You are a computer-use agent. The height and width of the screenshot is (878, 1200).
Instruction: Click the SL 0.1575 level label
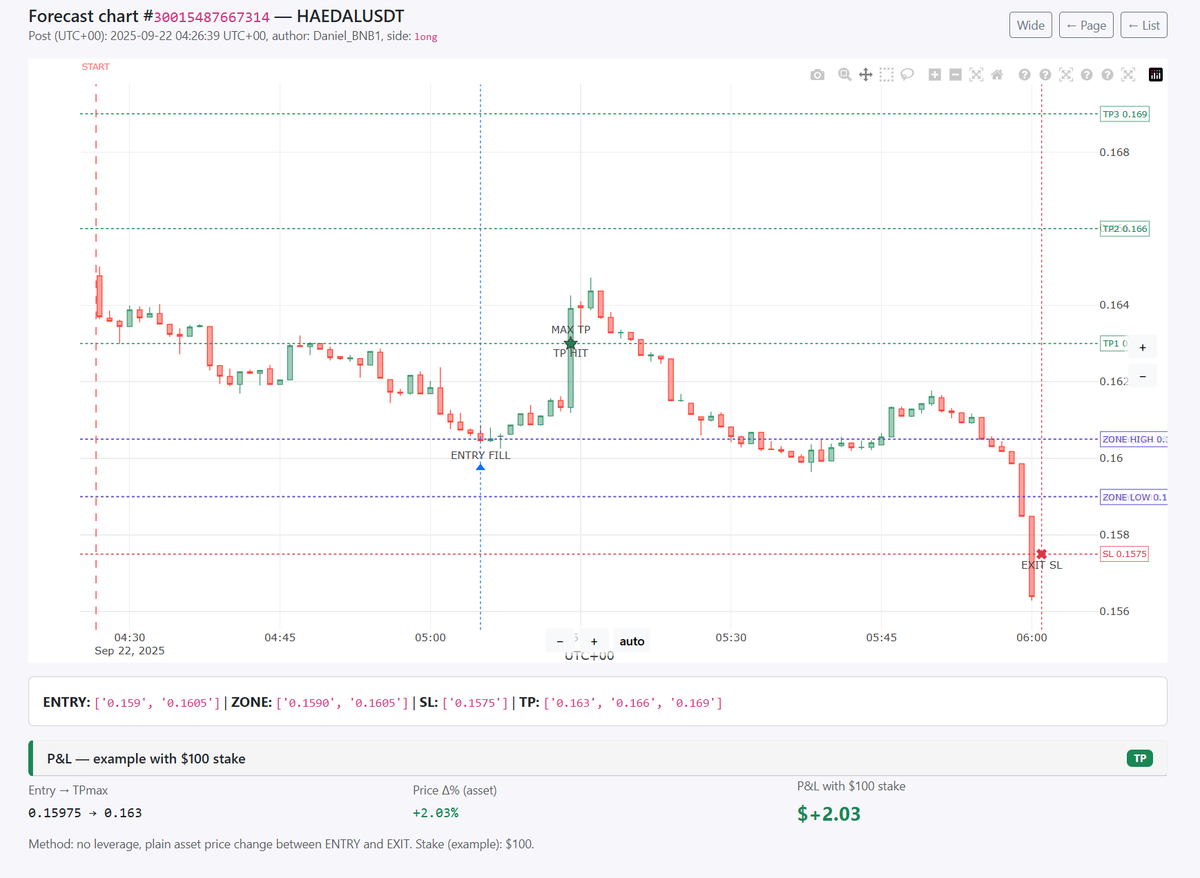[1124, 554]
